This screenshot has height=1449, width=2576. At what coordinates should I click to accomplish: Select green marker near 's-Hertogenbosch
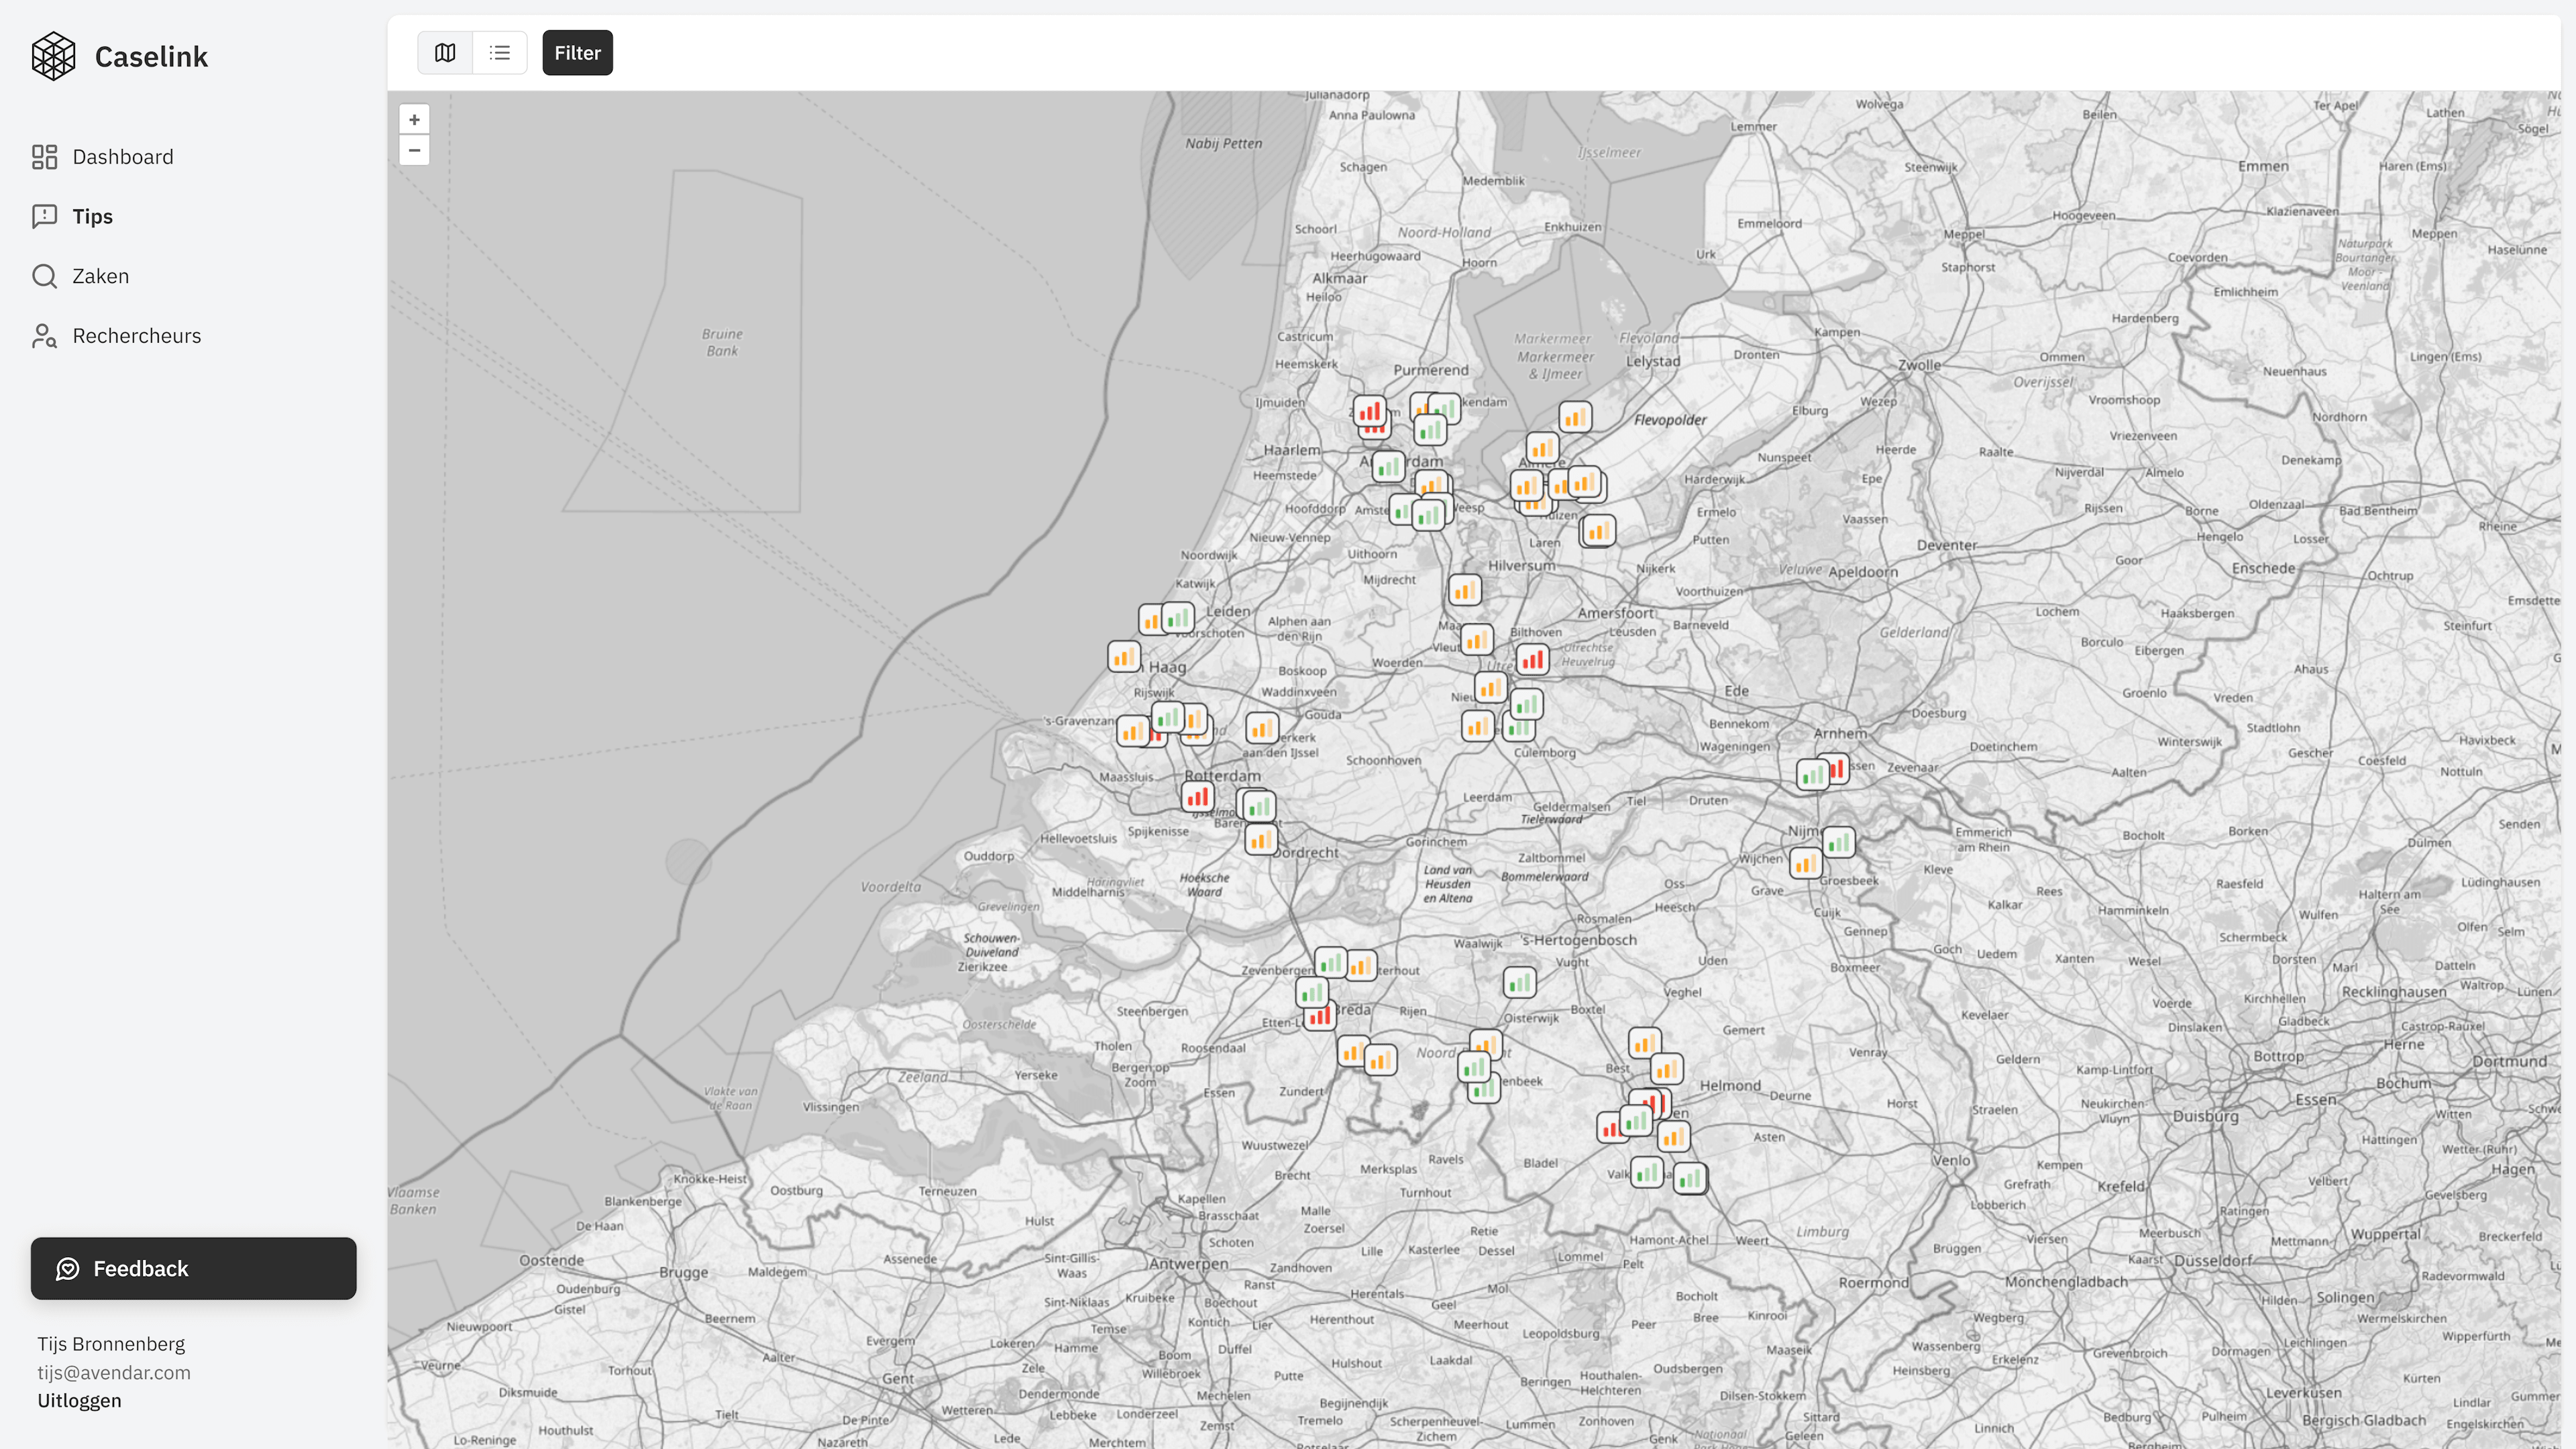pos(1519,983)
